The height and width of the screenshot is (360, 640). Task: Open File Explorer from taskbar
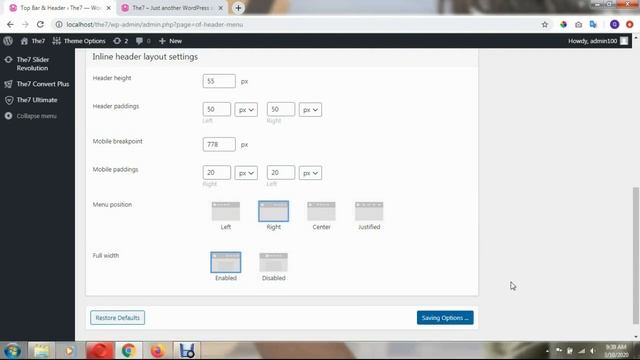point(41,351)
